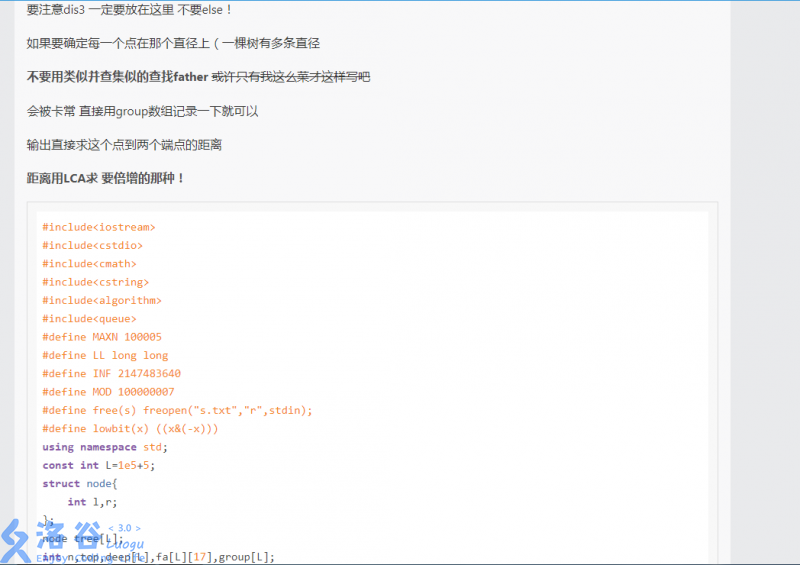The width and height of the screenshot is (800, 565).
Task: Click 'using namespace std;' line
Action: [x=105, y=447]
